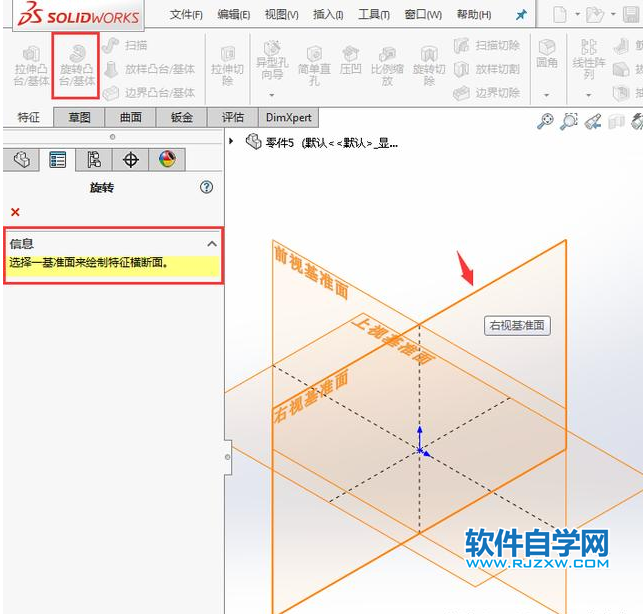The height and width of the screenshot is (614, 643).
Task: Open the 编辑(E) menu
Action: pyautogui.click(x=234, y=15)
